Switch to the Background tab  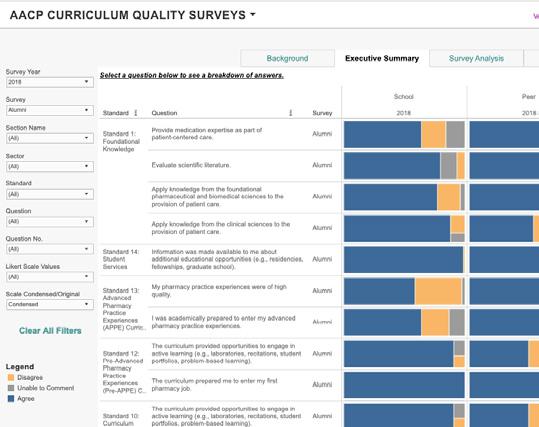(287, 58)
